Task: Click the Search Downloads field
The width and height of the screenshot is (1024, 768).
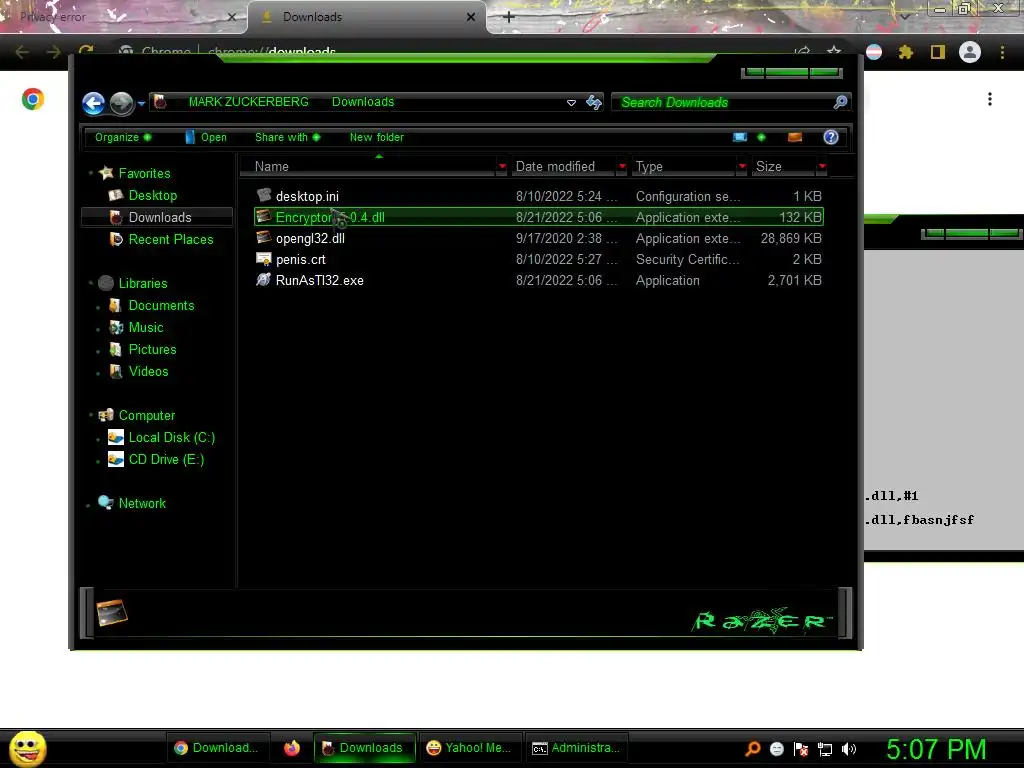Action: click(731, 102)
